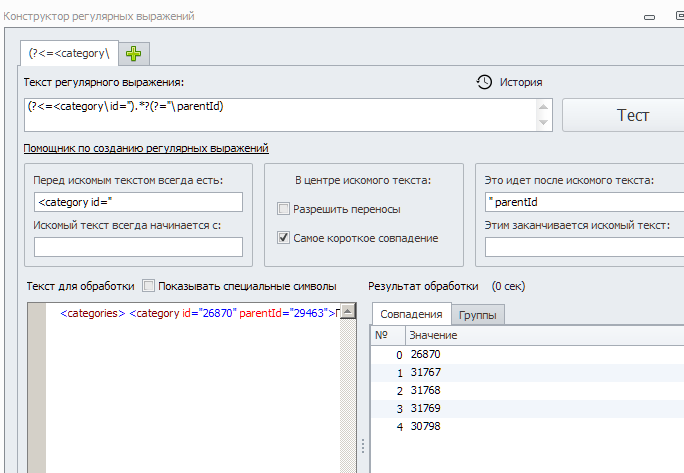The image size is (684, 473).
Task: Open 'История' of regular expressions
Action: (x=522, y=82)
